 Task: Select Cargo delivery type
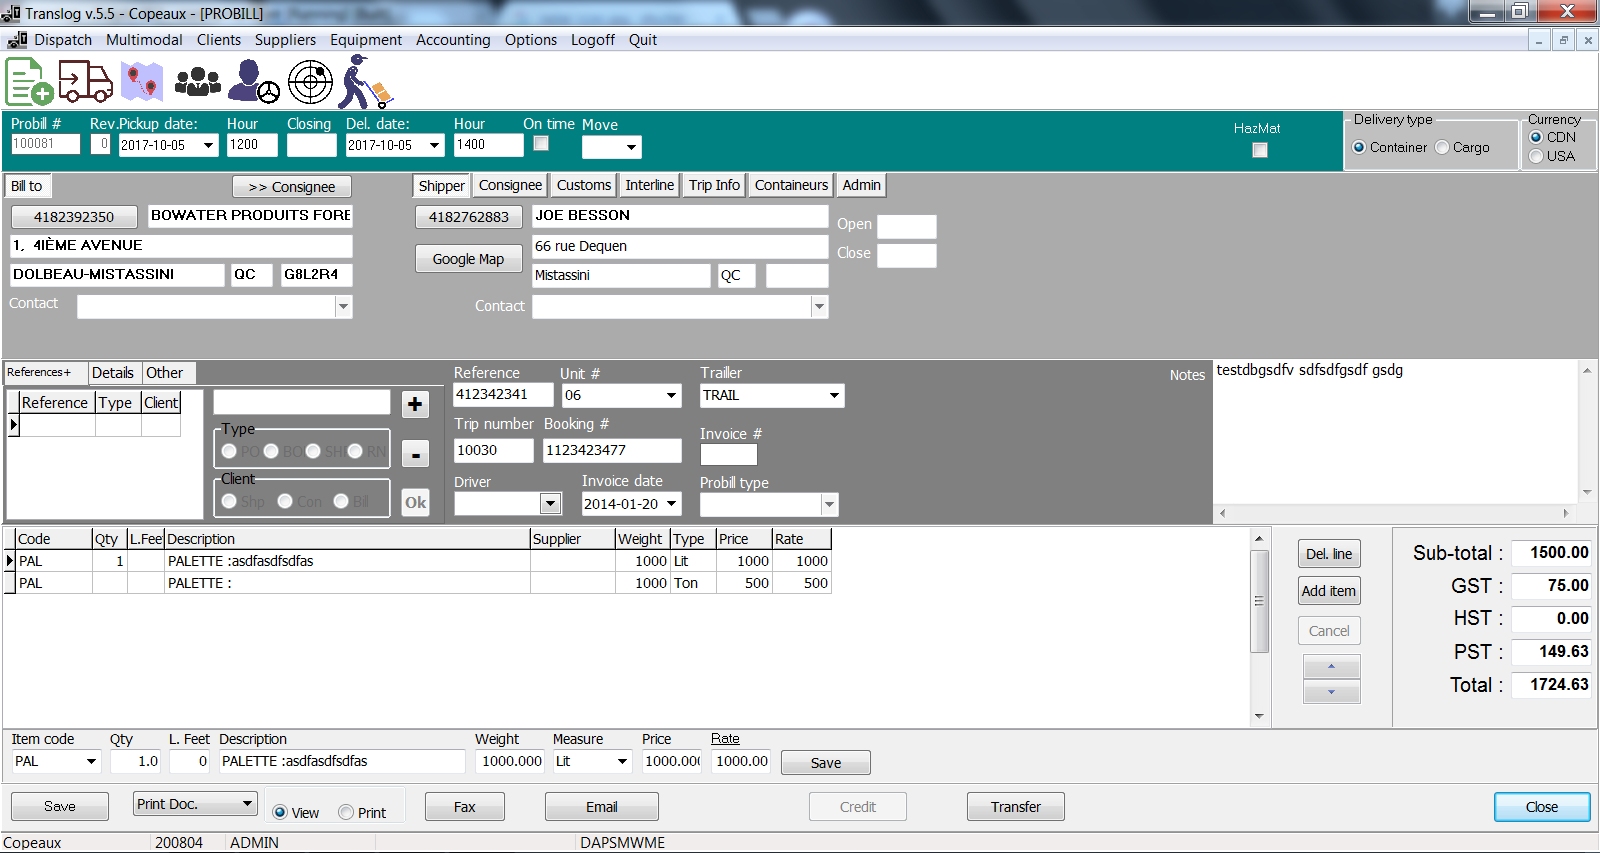pyautogui.click(x=1442, y=147)
